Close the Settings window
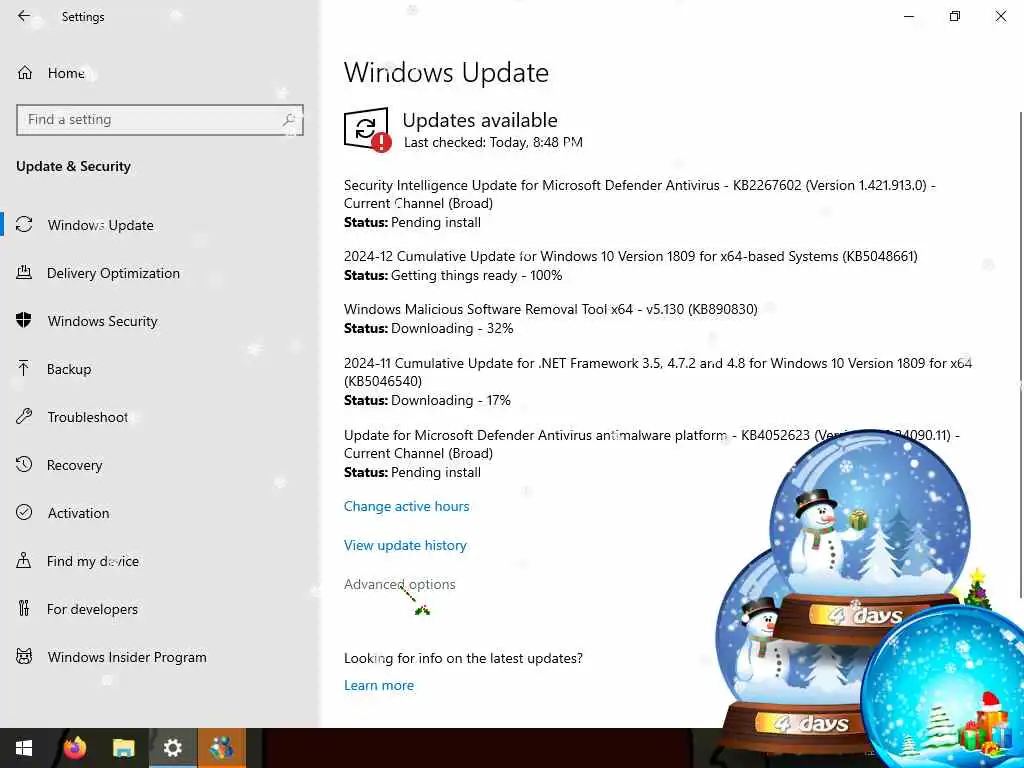Image resolution: width=1024 pixels, height=768 pixels. tap(1000, 16)
